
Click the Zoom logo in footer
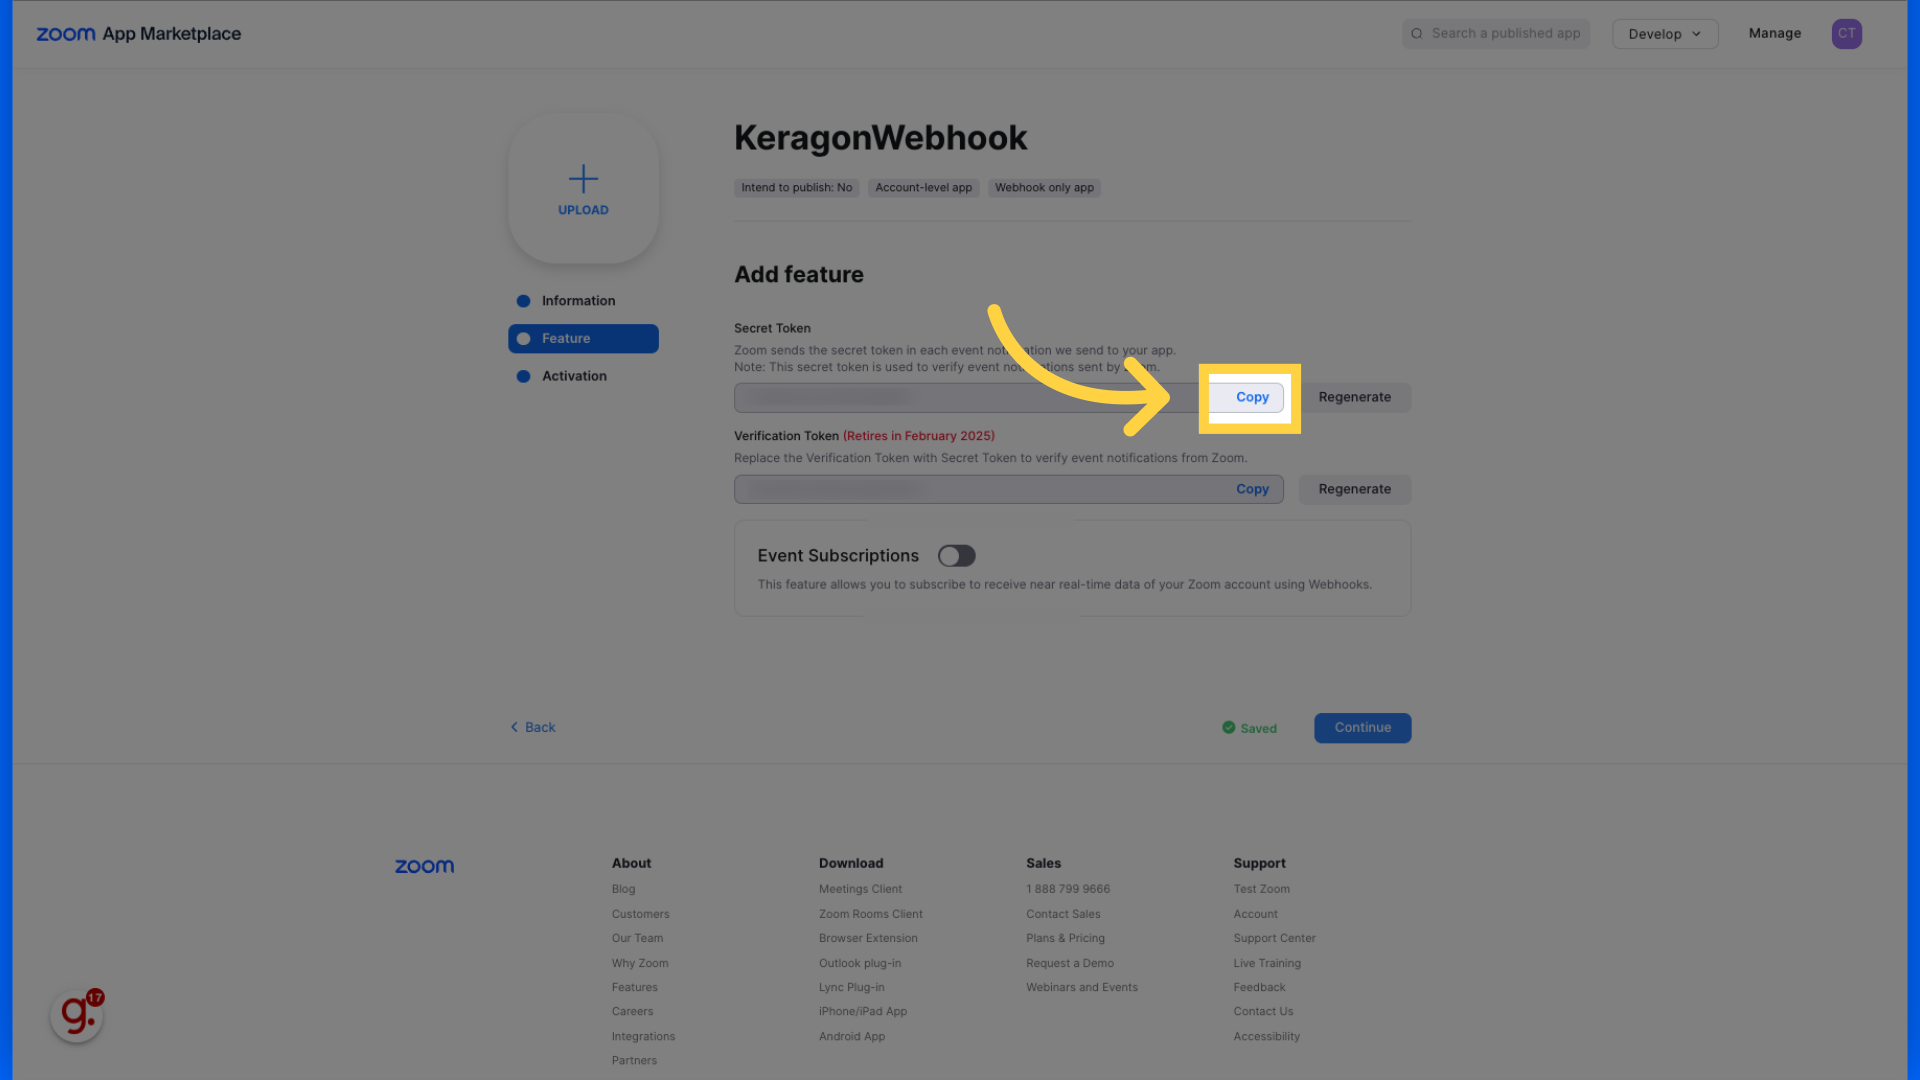coord(424,866)
